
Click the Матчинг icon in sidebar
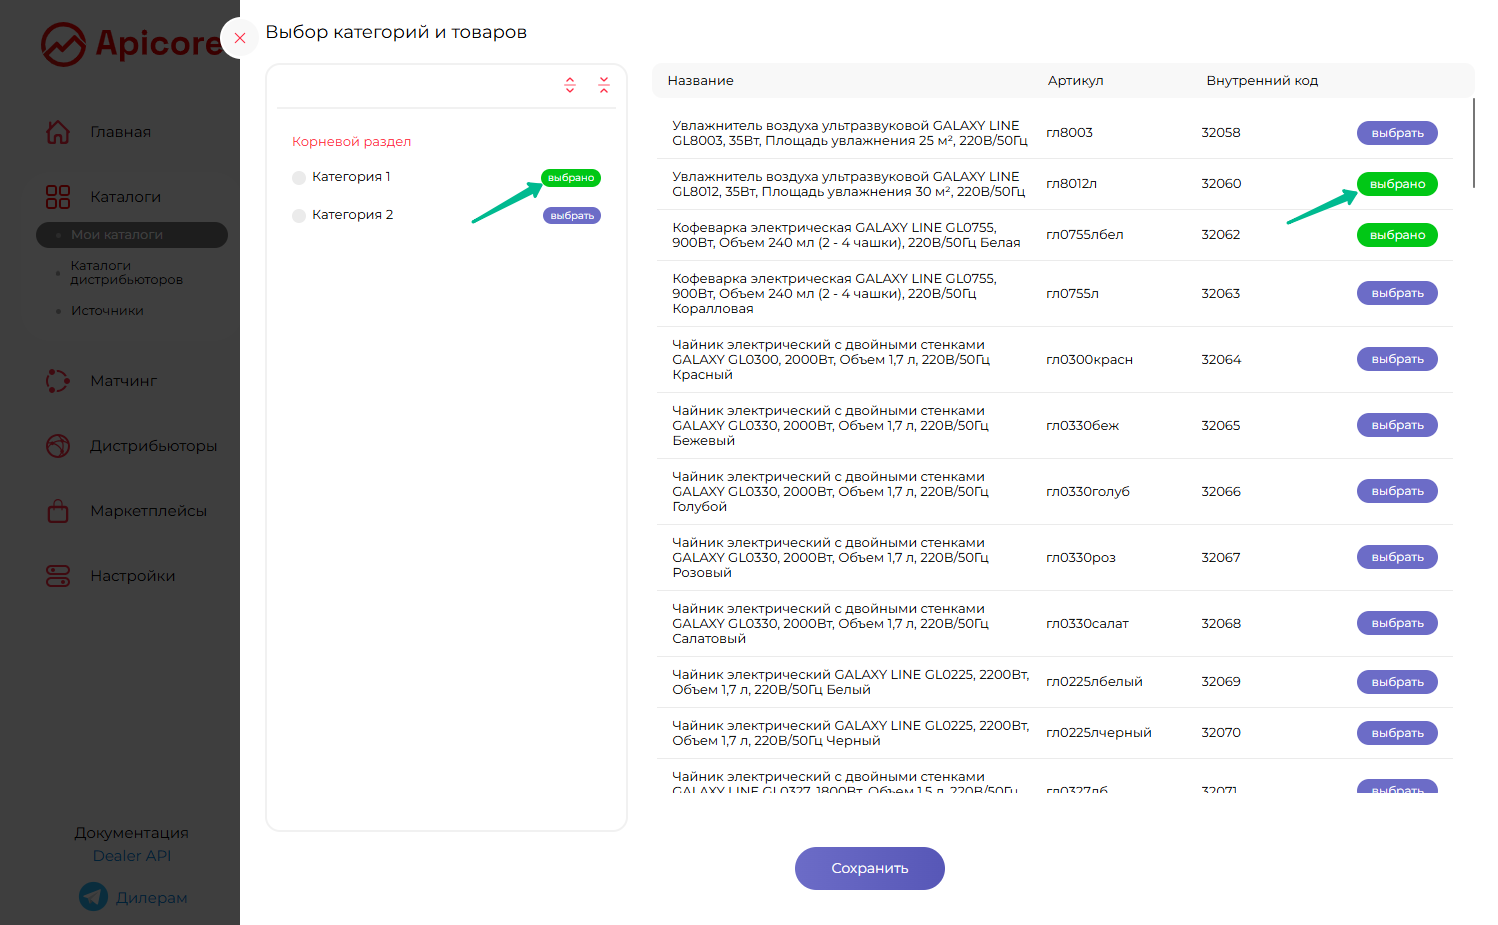58,381
